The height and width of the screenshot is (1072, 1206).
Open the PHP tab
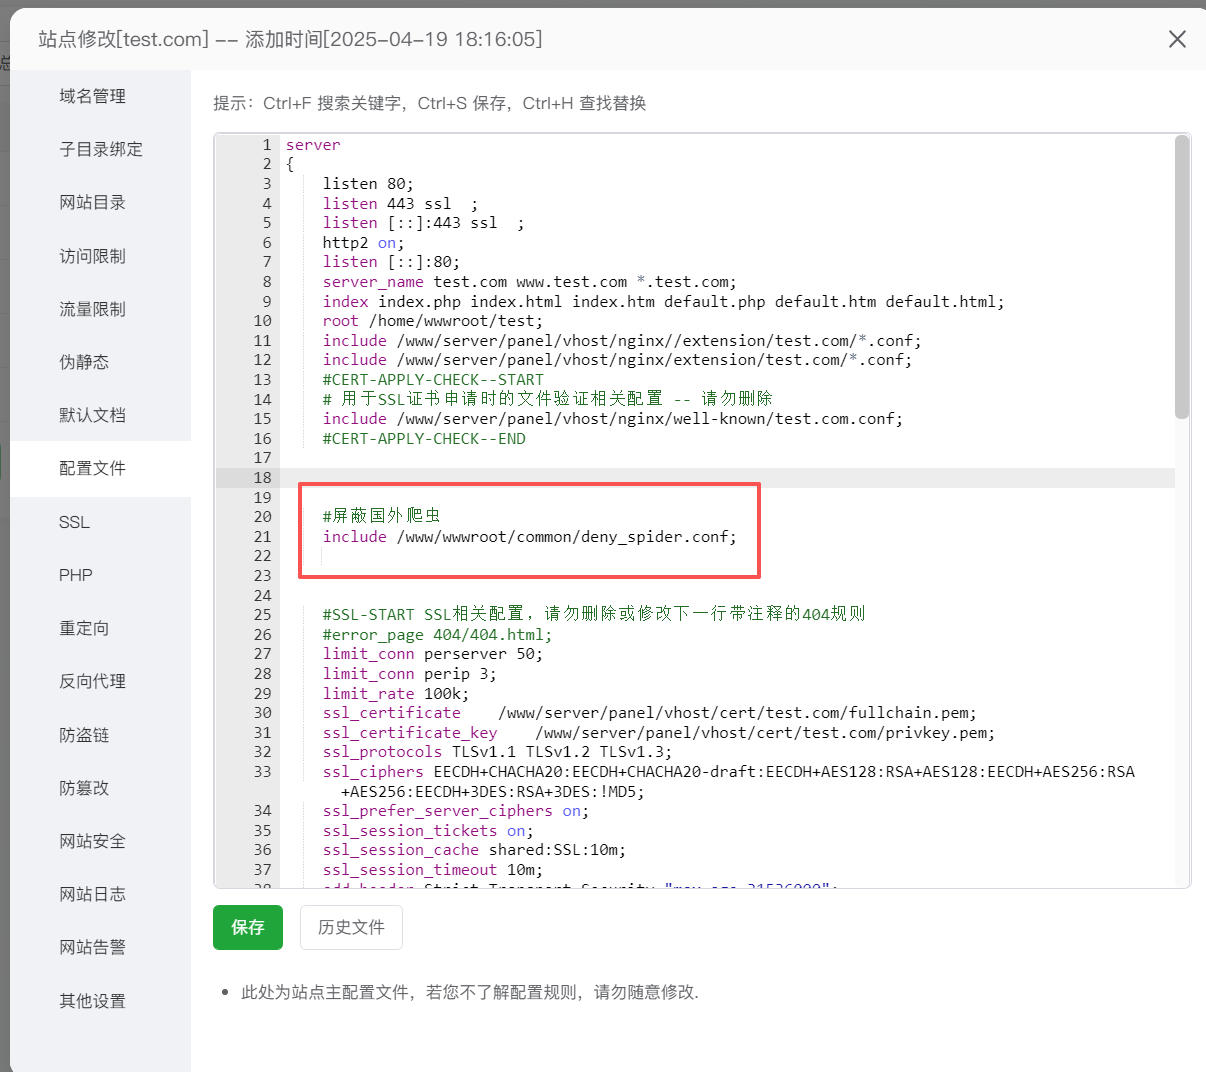75,575
